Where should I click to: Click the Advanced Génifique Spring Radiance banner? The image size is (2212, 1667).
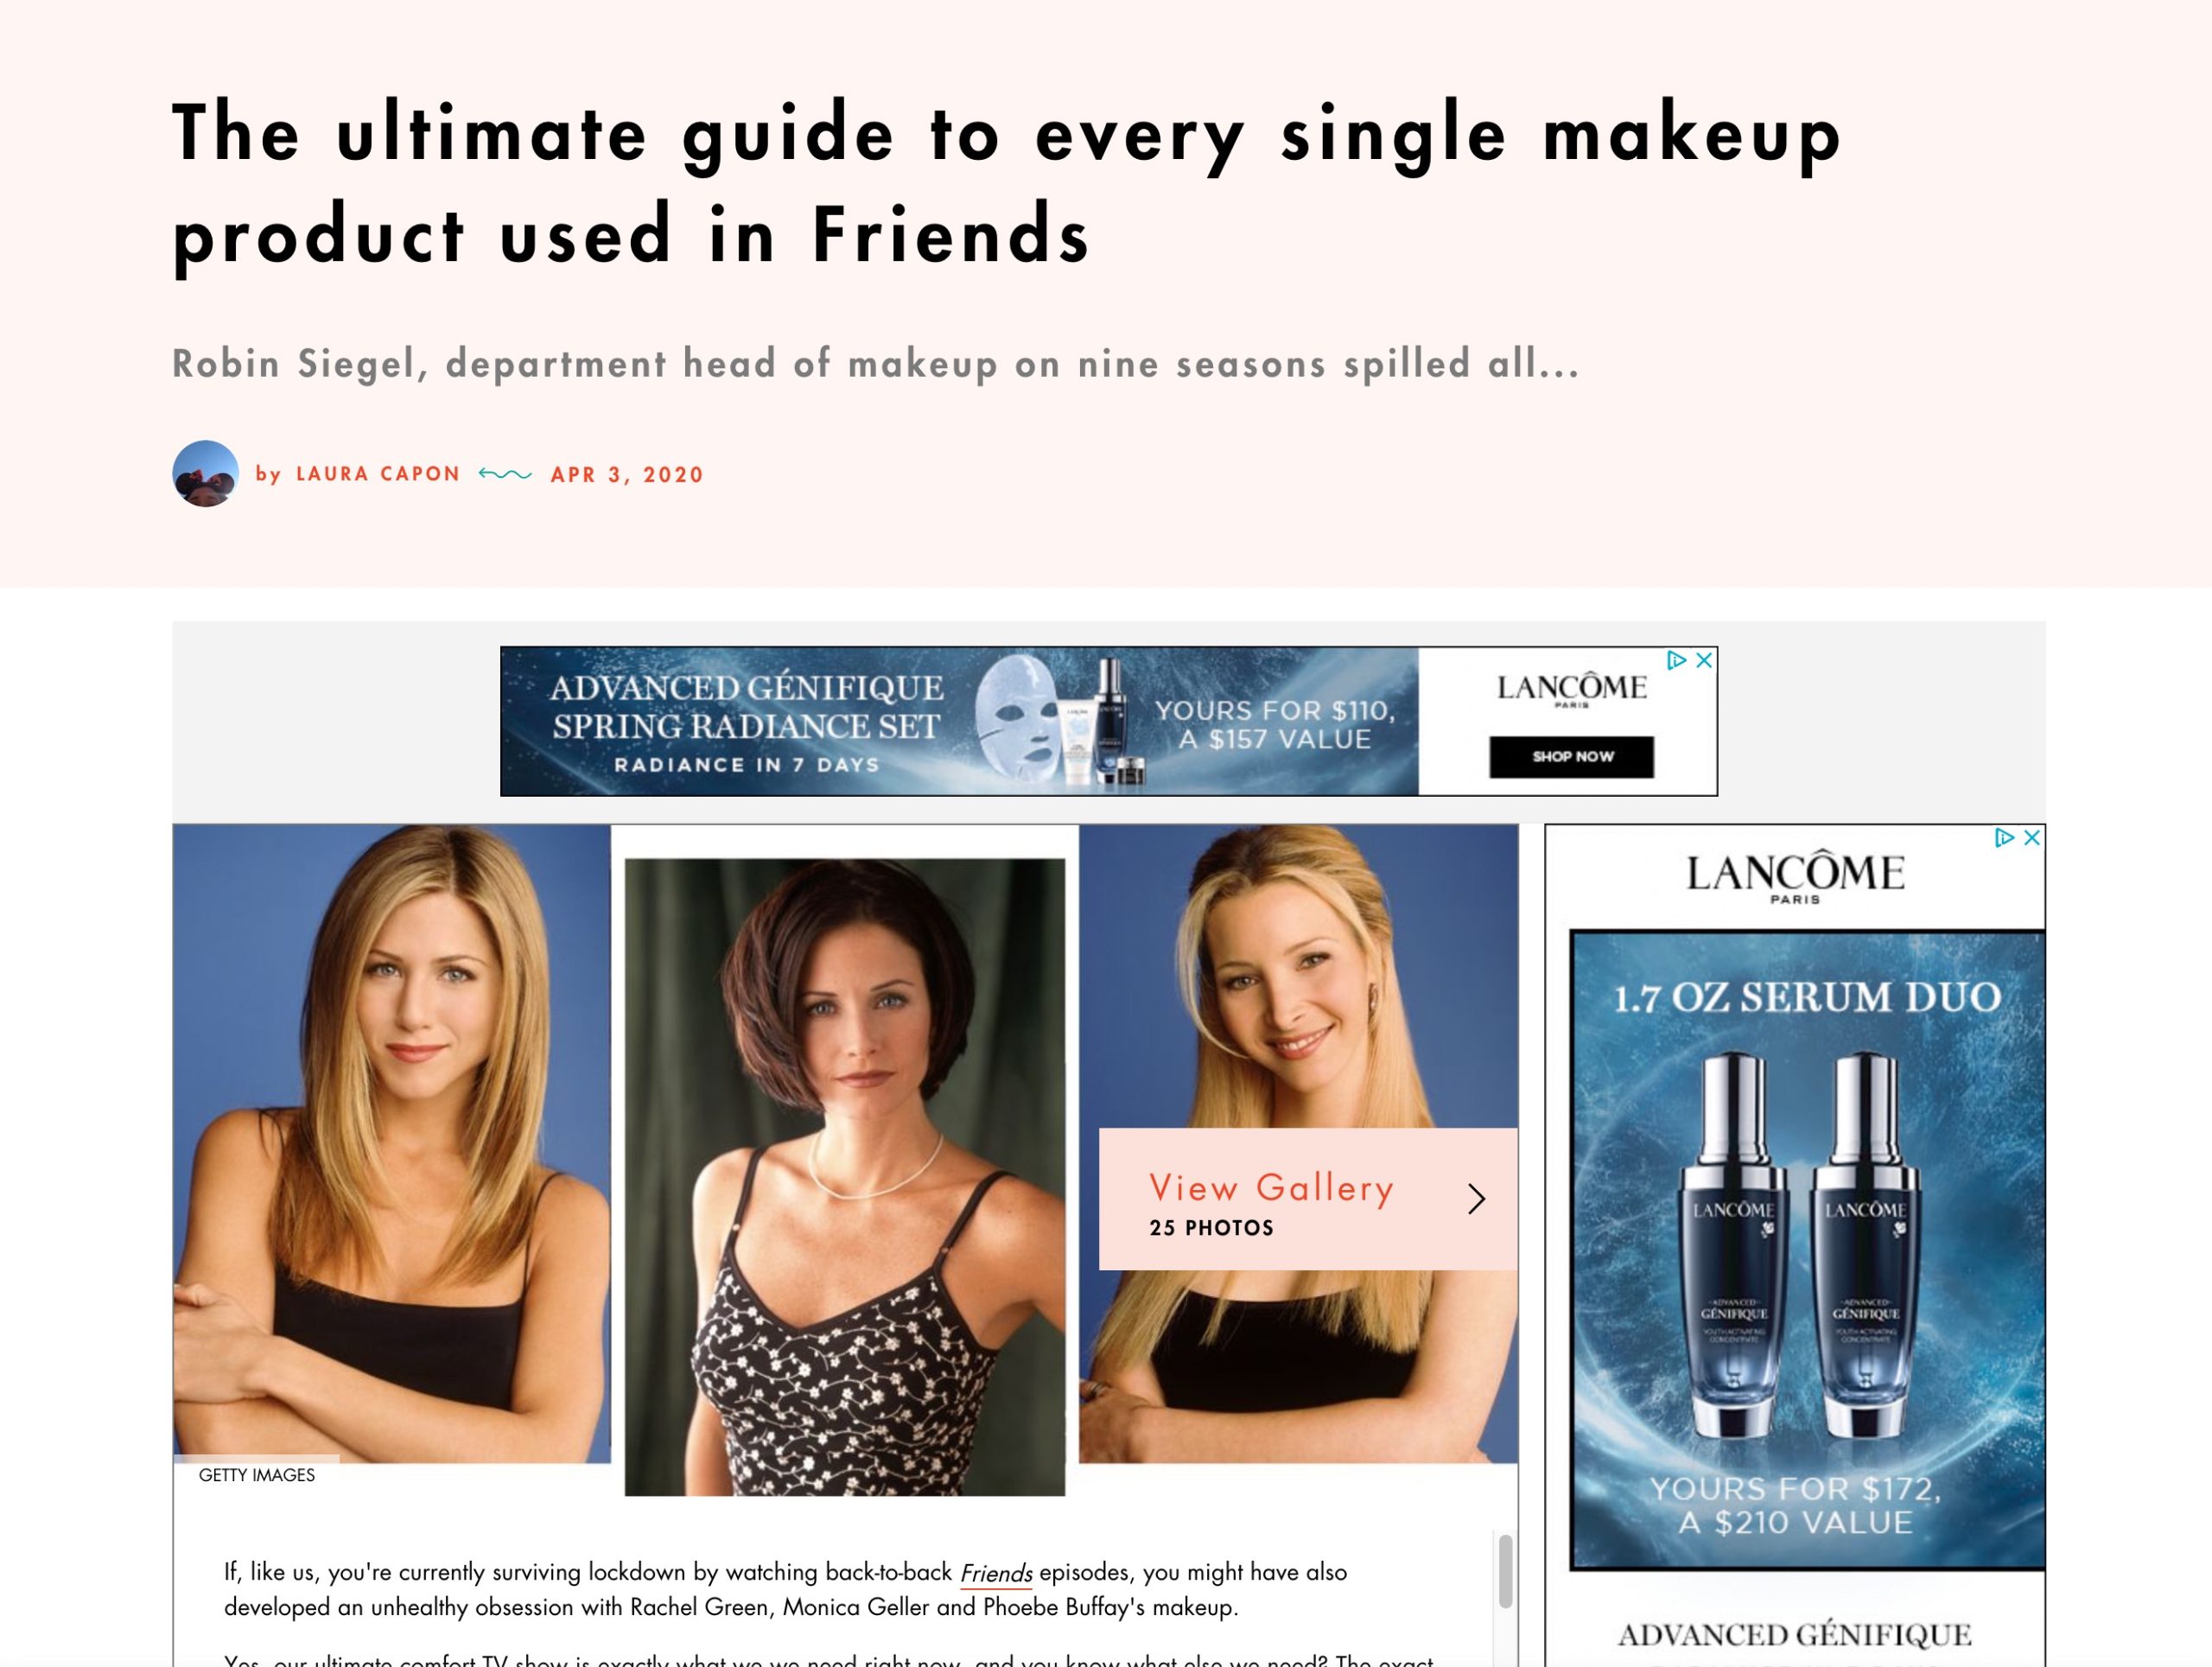[x=959, y=721]
